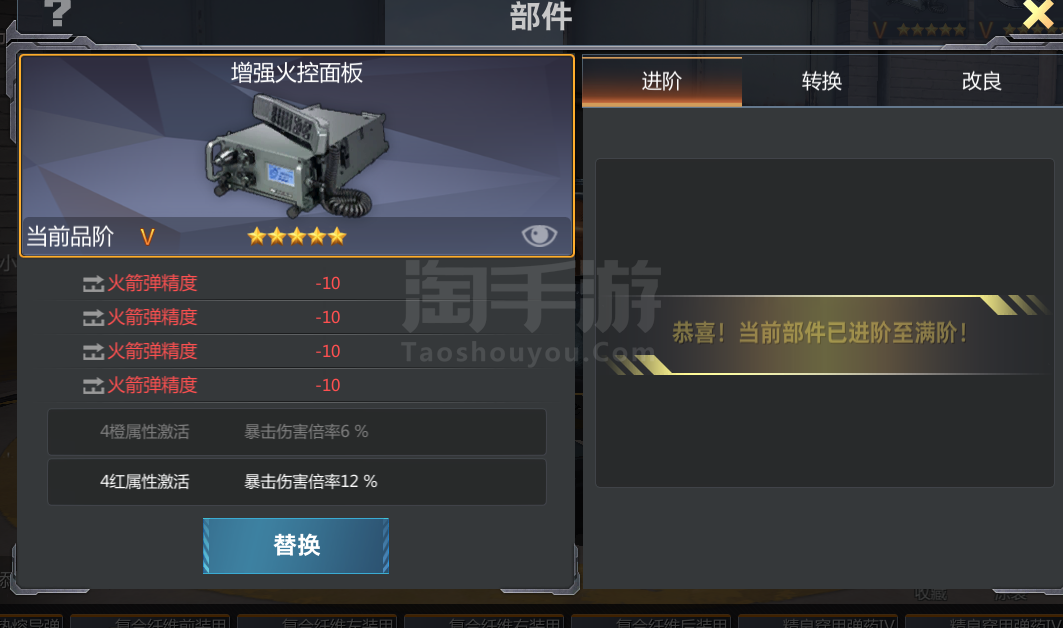Screen dimensions: 1063x628
Task: Click the five gold stars rating
Action: [x=297, y=236]
